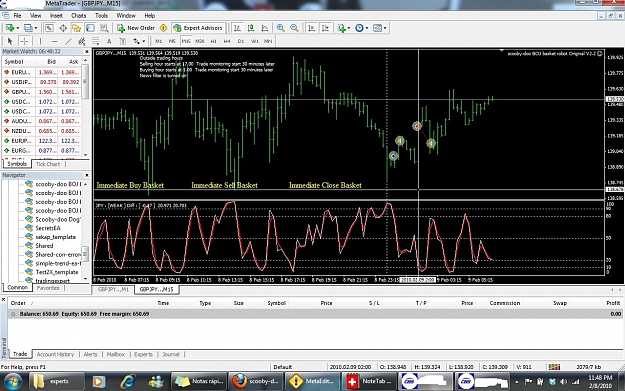Image resolution: width=625 pixels, height=391 pixels.
Task: Expand the Indicators dropdown arrow
Action: click(x=349, y=28)
